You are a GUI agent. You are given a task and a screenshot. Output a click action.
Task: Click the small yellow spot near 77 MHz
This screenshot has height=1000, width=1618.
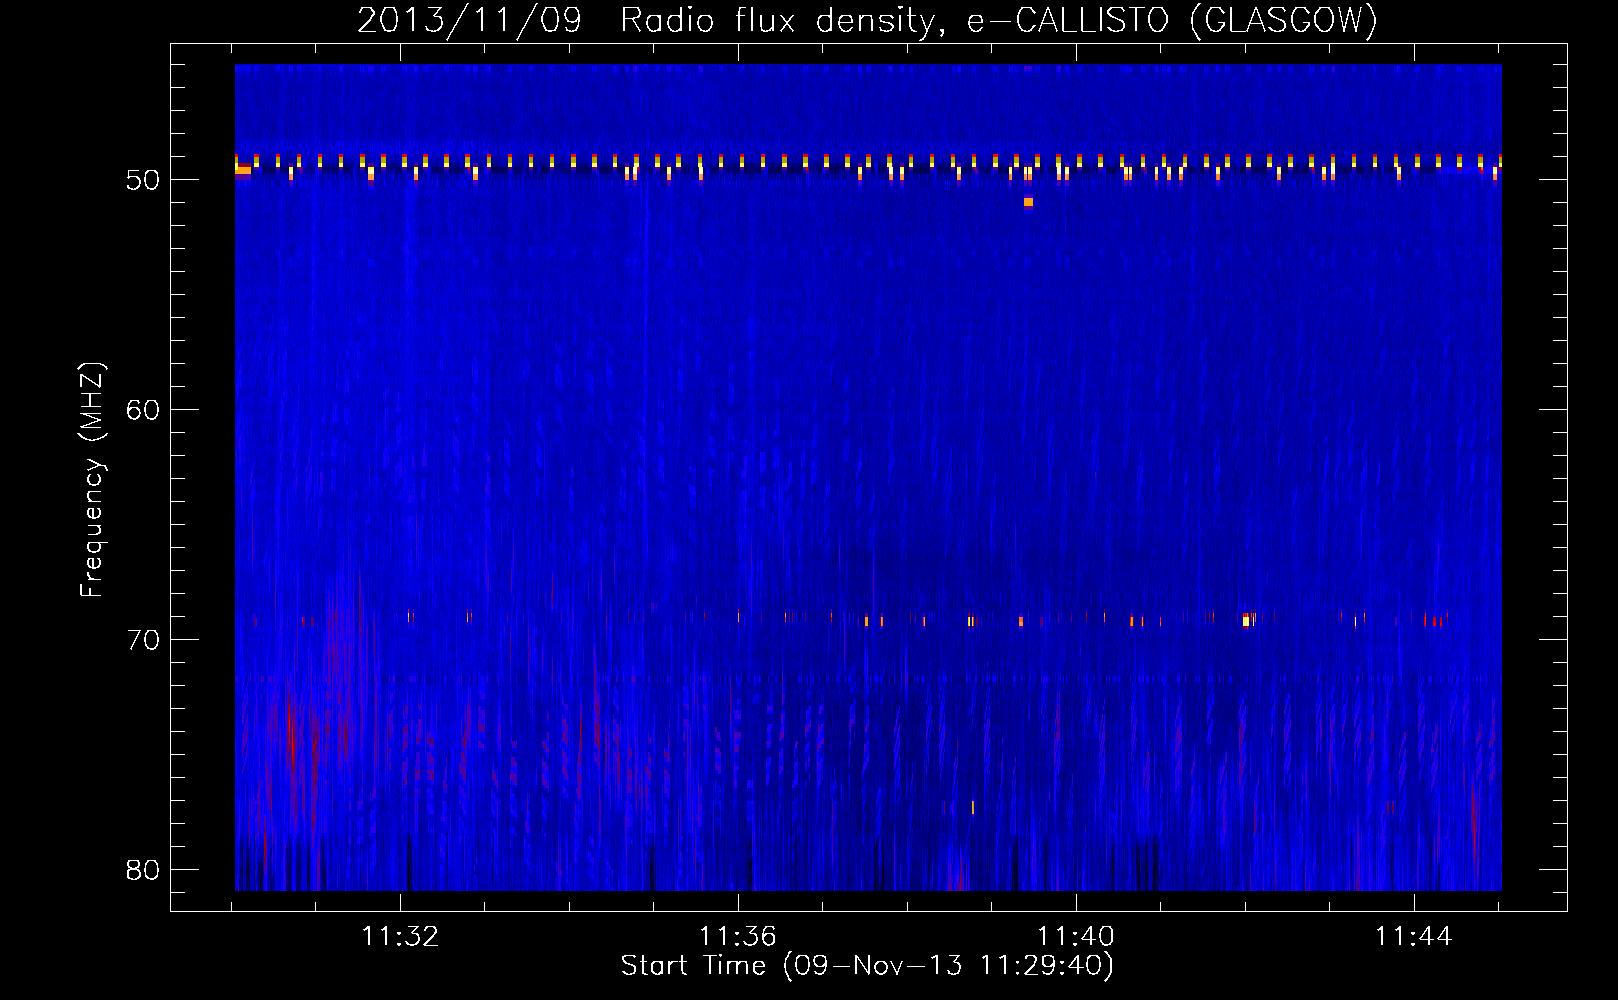point(973,807)
